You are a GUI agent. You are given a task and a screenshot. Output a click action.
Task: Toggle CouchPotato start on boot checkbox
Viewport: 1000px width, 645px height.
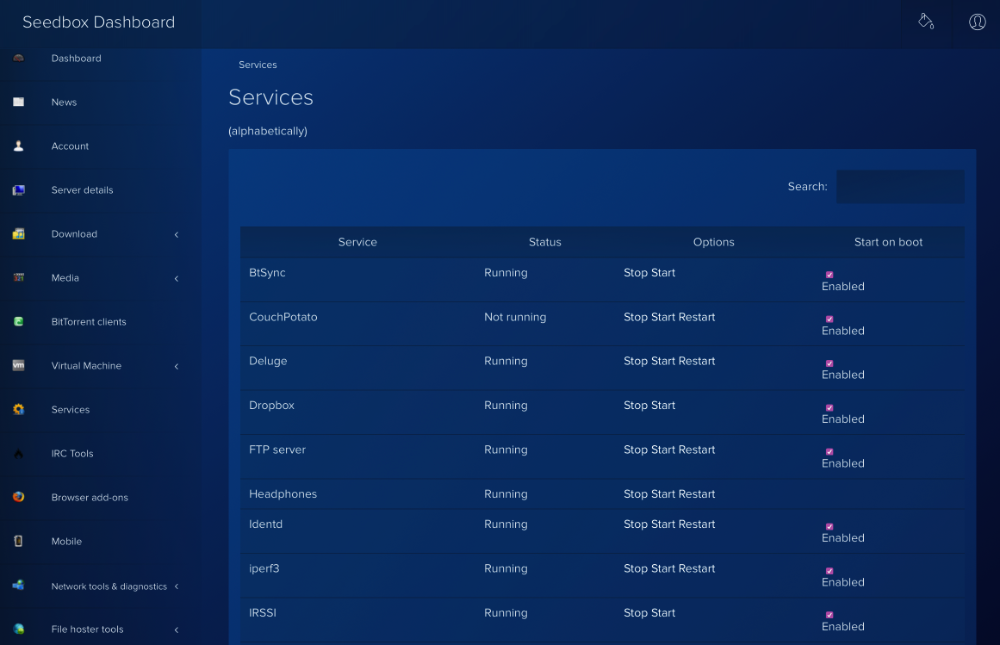tap(830, 319)
